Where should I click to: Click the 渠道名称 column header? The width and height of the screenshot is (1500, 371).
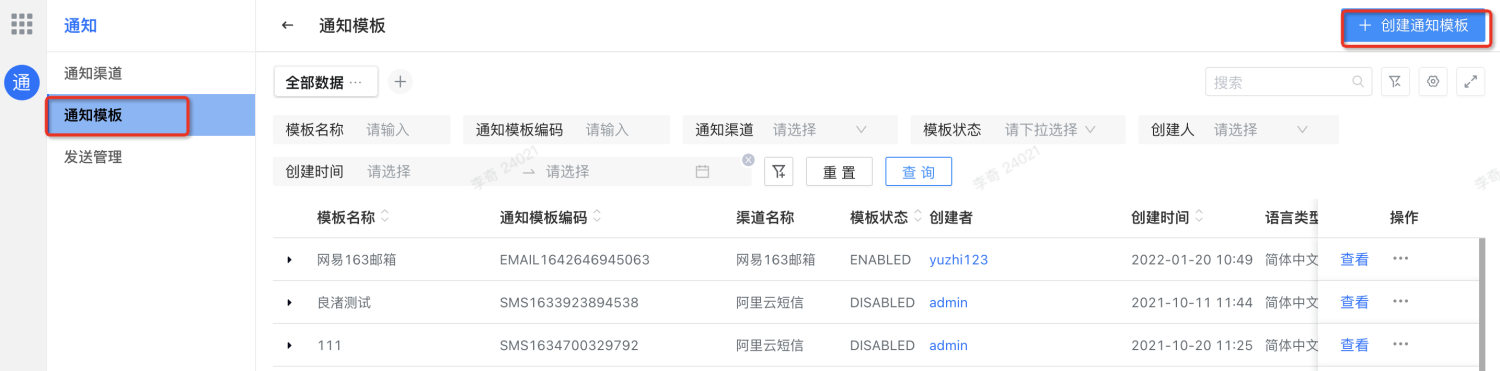[x=765, y=217]
